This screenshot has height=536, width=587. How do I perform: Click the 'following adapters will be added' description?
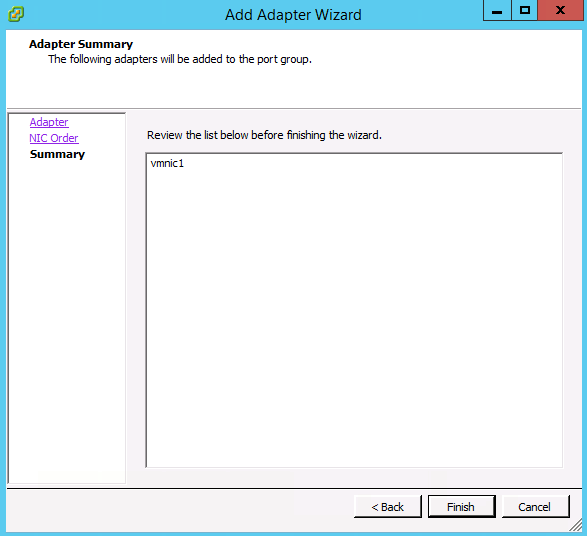coord(180,59)
